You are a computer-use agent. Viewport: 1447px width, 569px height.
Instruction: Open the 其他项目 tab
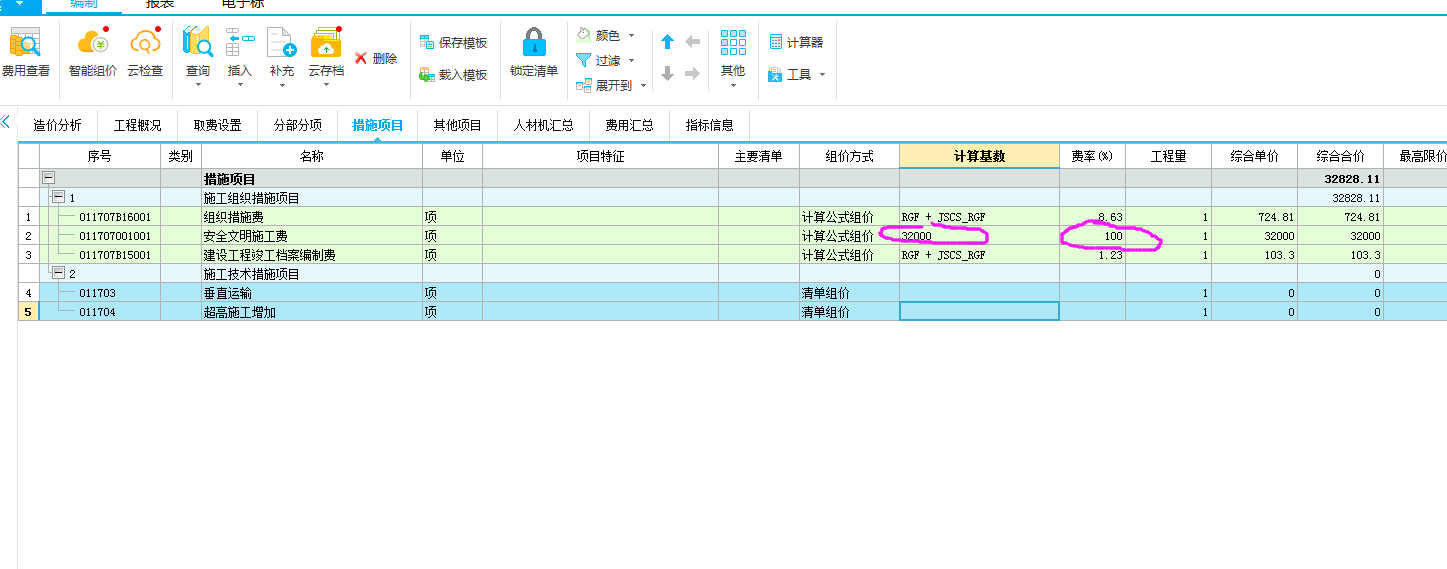tap(457, 125)
